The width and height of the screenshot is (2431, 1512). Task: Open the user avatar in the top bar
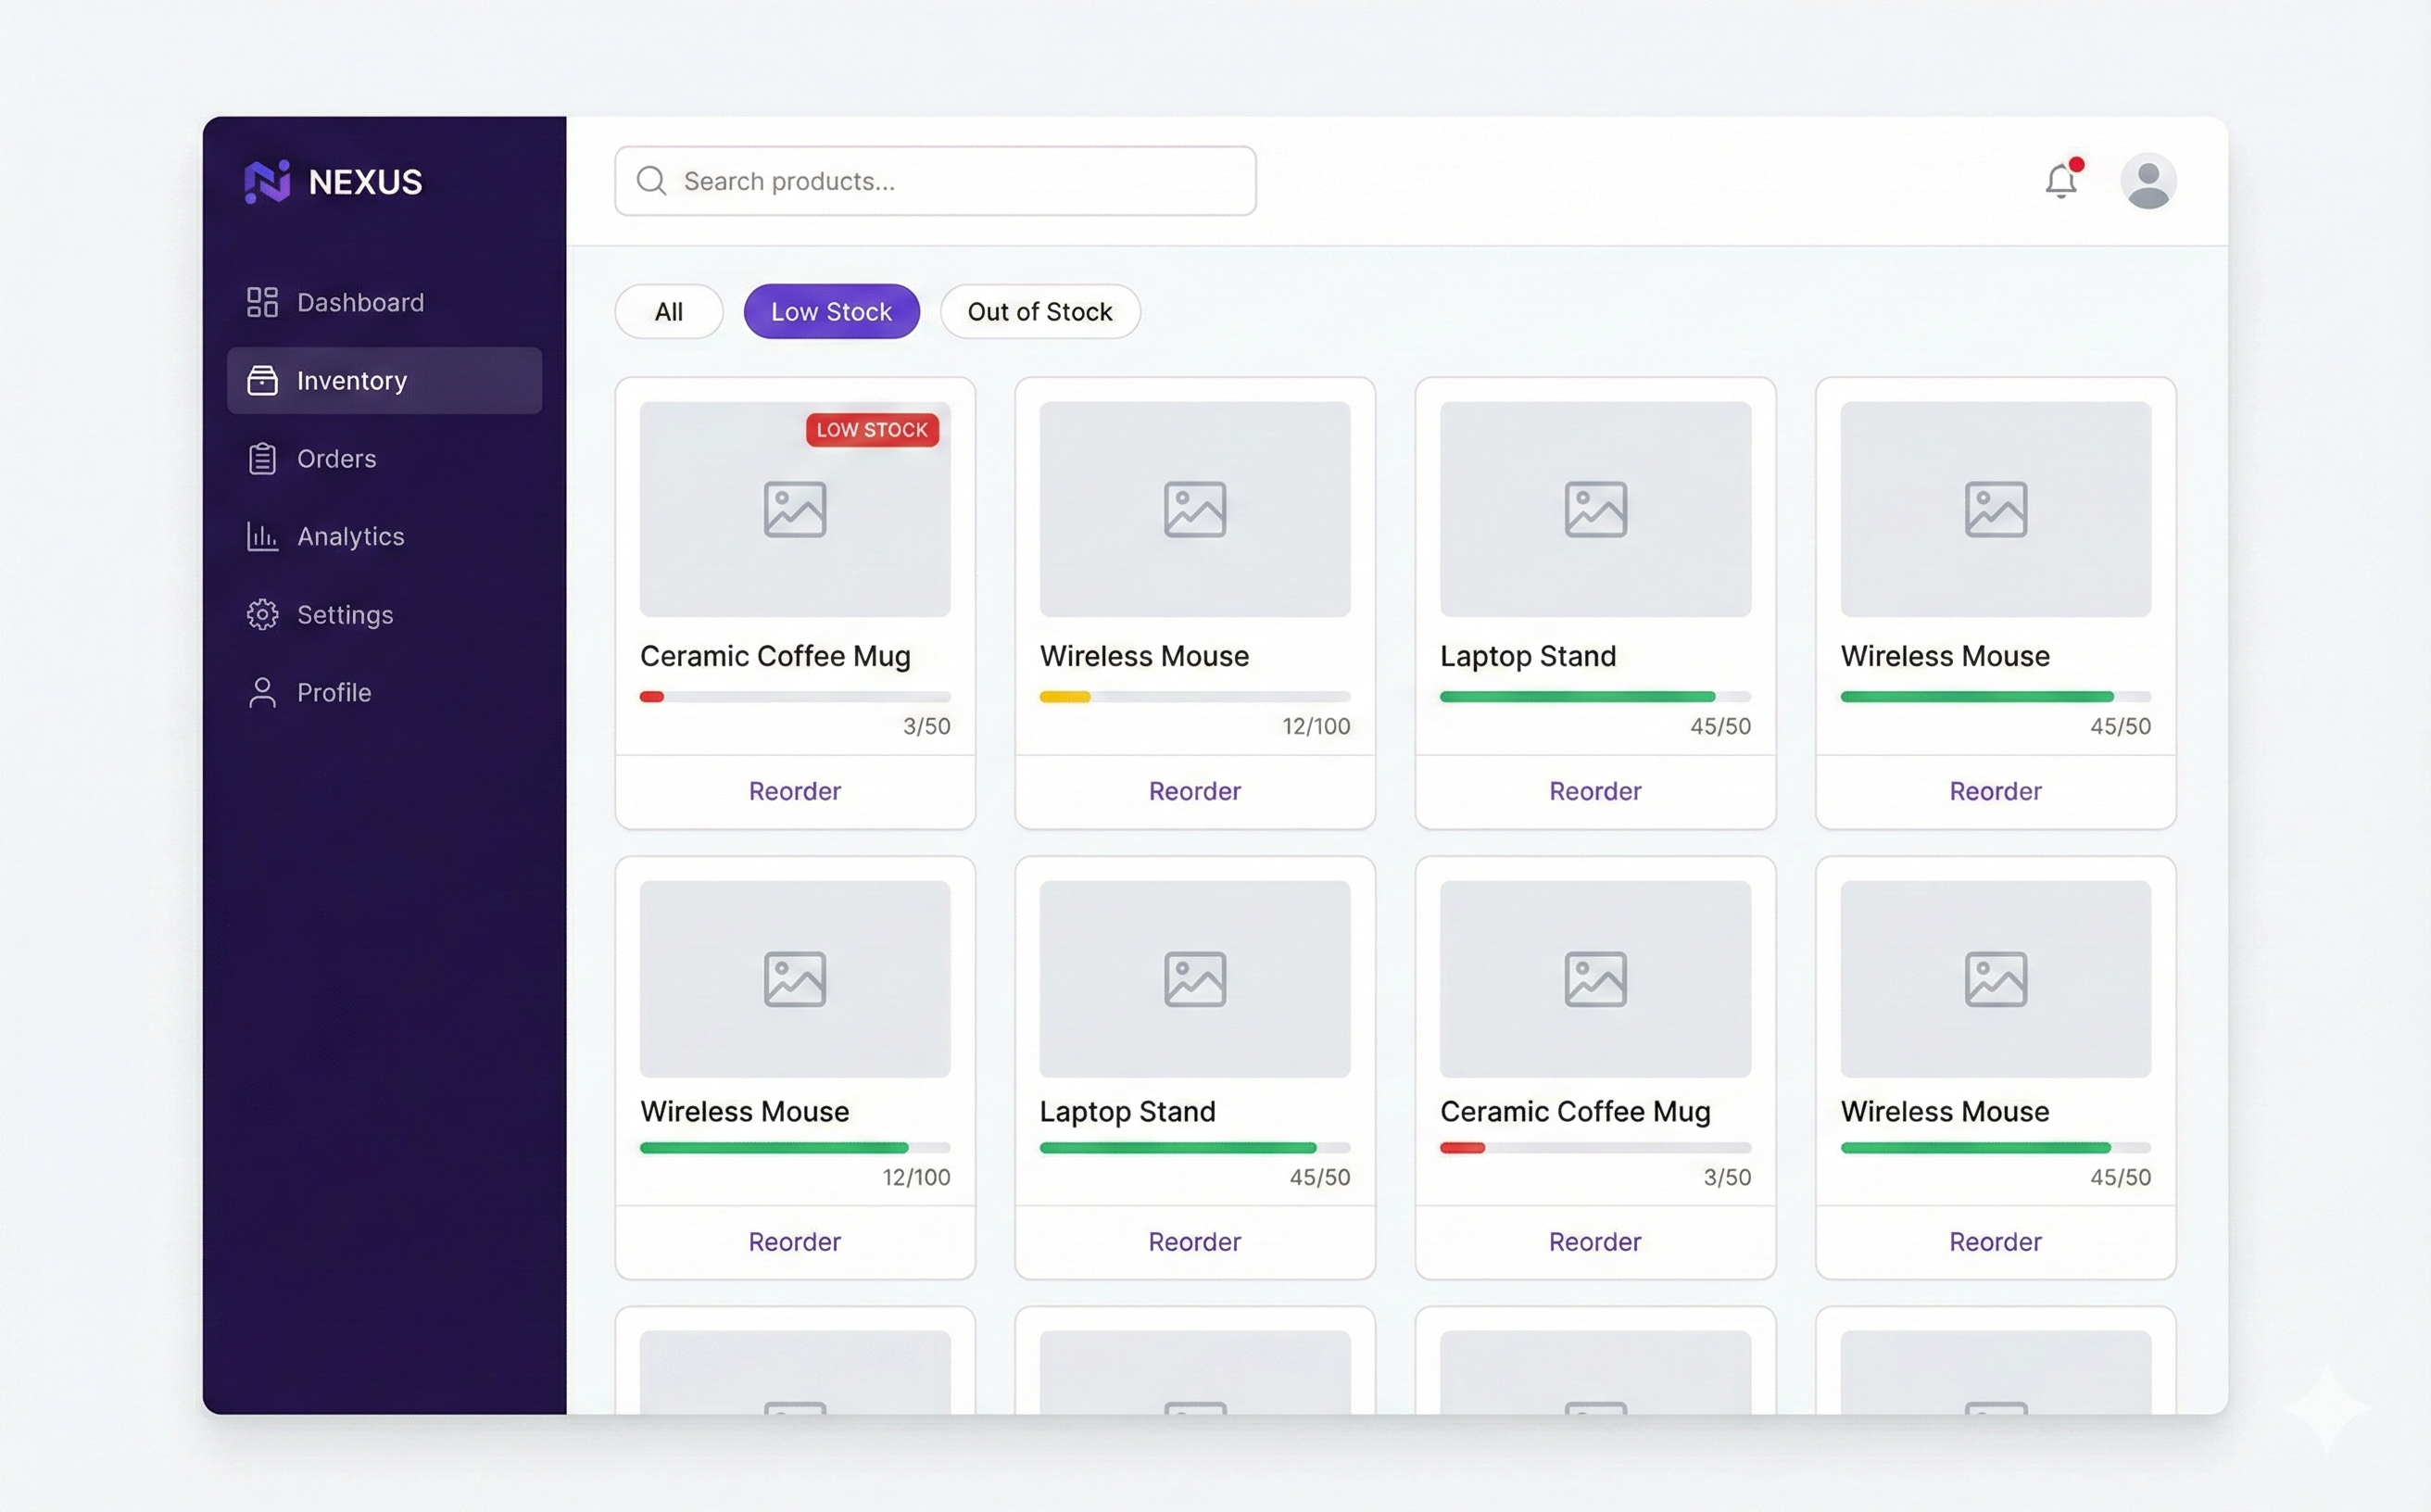(x=2148, y=181)
